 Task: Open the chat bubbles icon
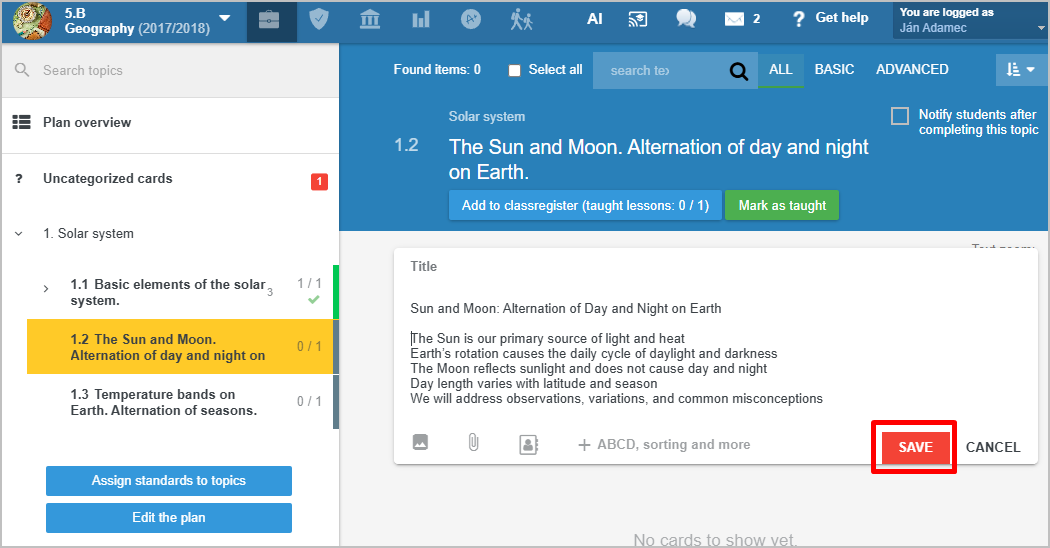[x=686, y=19]
